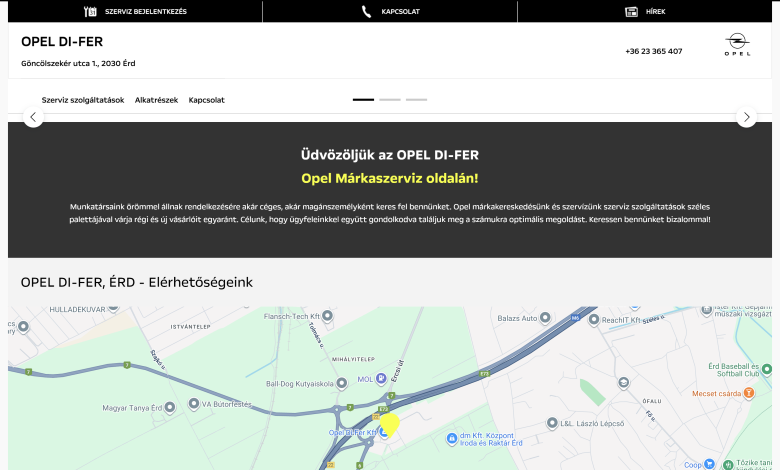Click the OPEL DI-FER dealer name heading

pos(62,42)
